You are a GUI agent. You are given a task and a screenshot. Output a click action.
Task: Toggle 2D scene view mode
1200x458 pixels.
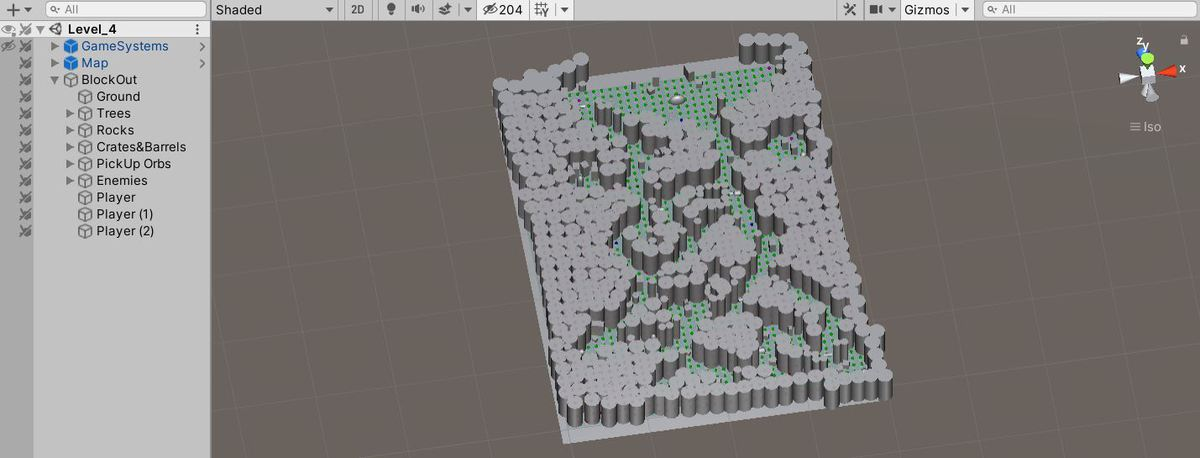point(357,9)
